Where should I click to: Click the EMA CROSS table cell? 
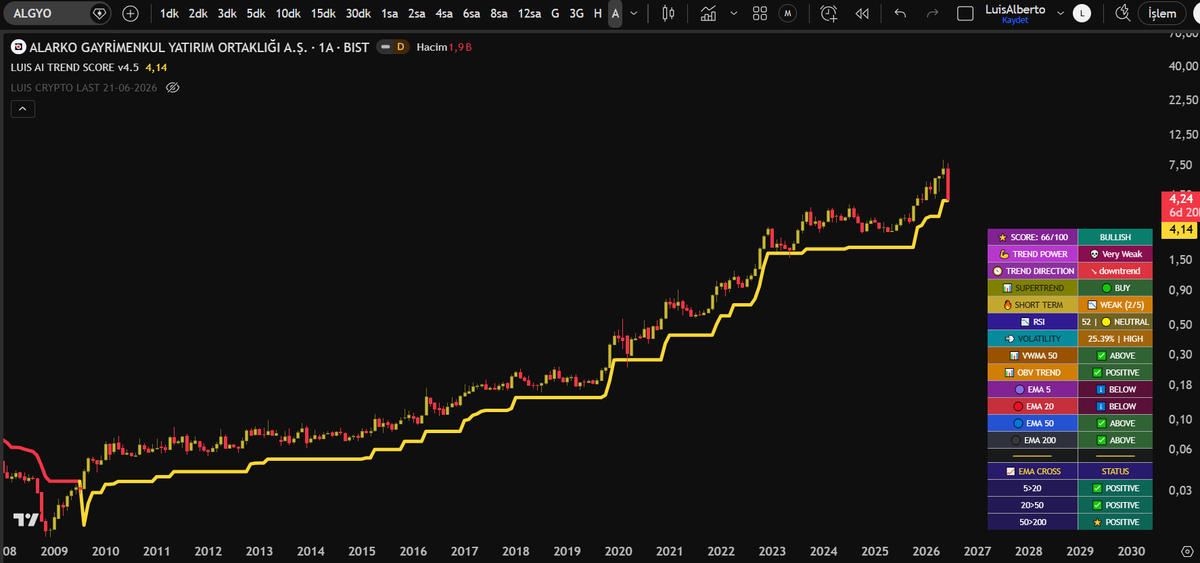pos(1032,471)
